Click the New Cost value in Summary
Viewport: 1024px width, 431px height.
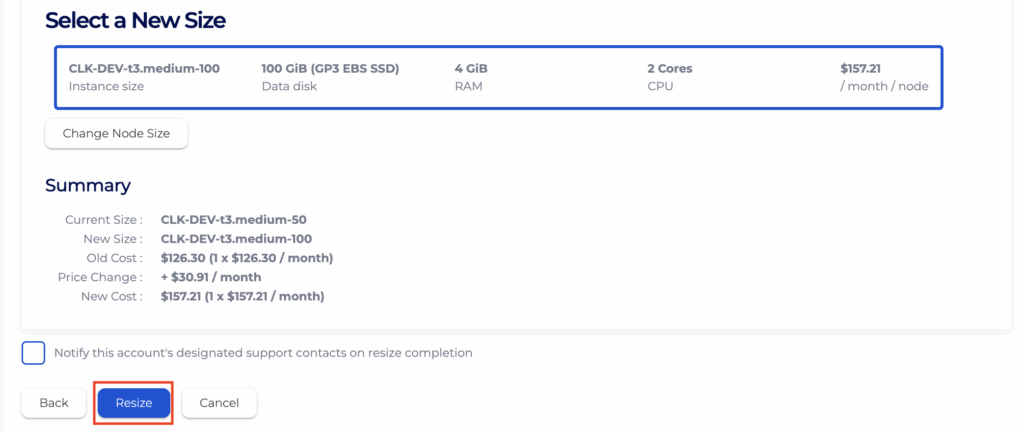[x=243, y=296]
